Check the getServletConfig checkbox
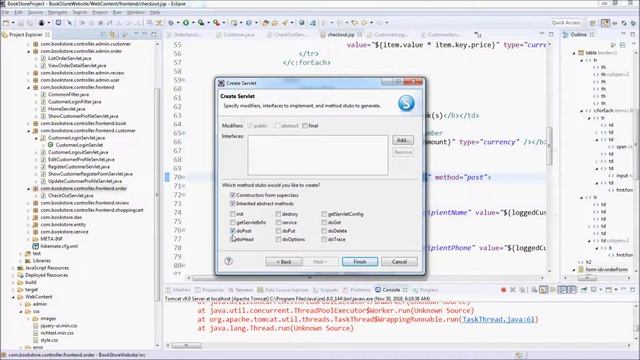This screenshot has width=640, height=360. click(324, 214)
